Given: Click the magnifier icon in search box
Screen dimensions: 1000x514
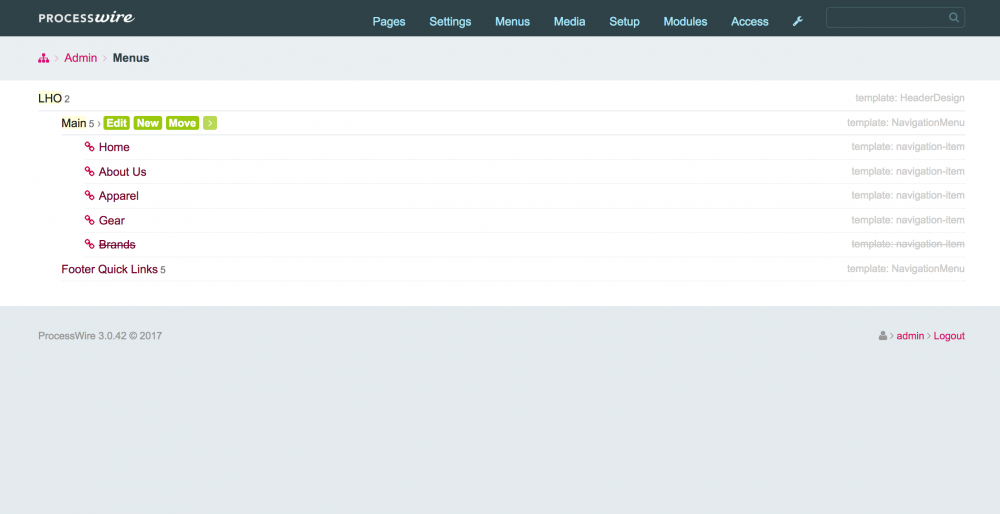Looking at the screenshot, I should pyautogui.click(x=954, y=18).
